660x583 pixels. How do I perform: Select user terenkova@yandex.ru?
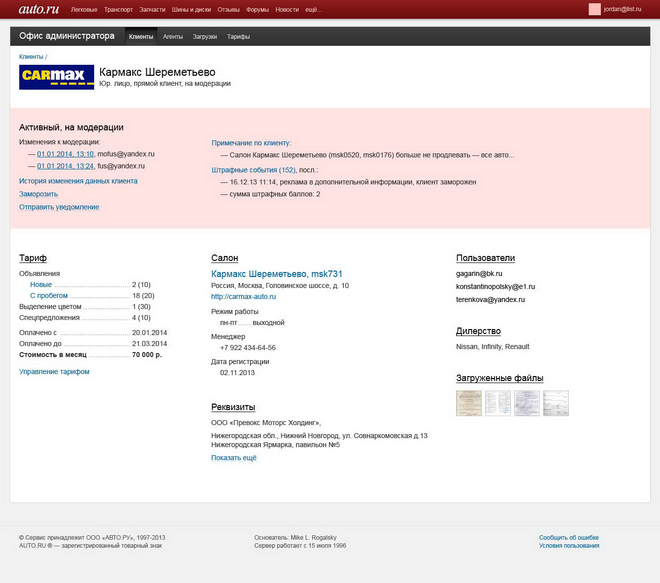(x=490, y=300)
